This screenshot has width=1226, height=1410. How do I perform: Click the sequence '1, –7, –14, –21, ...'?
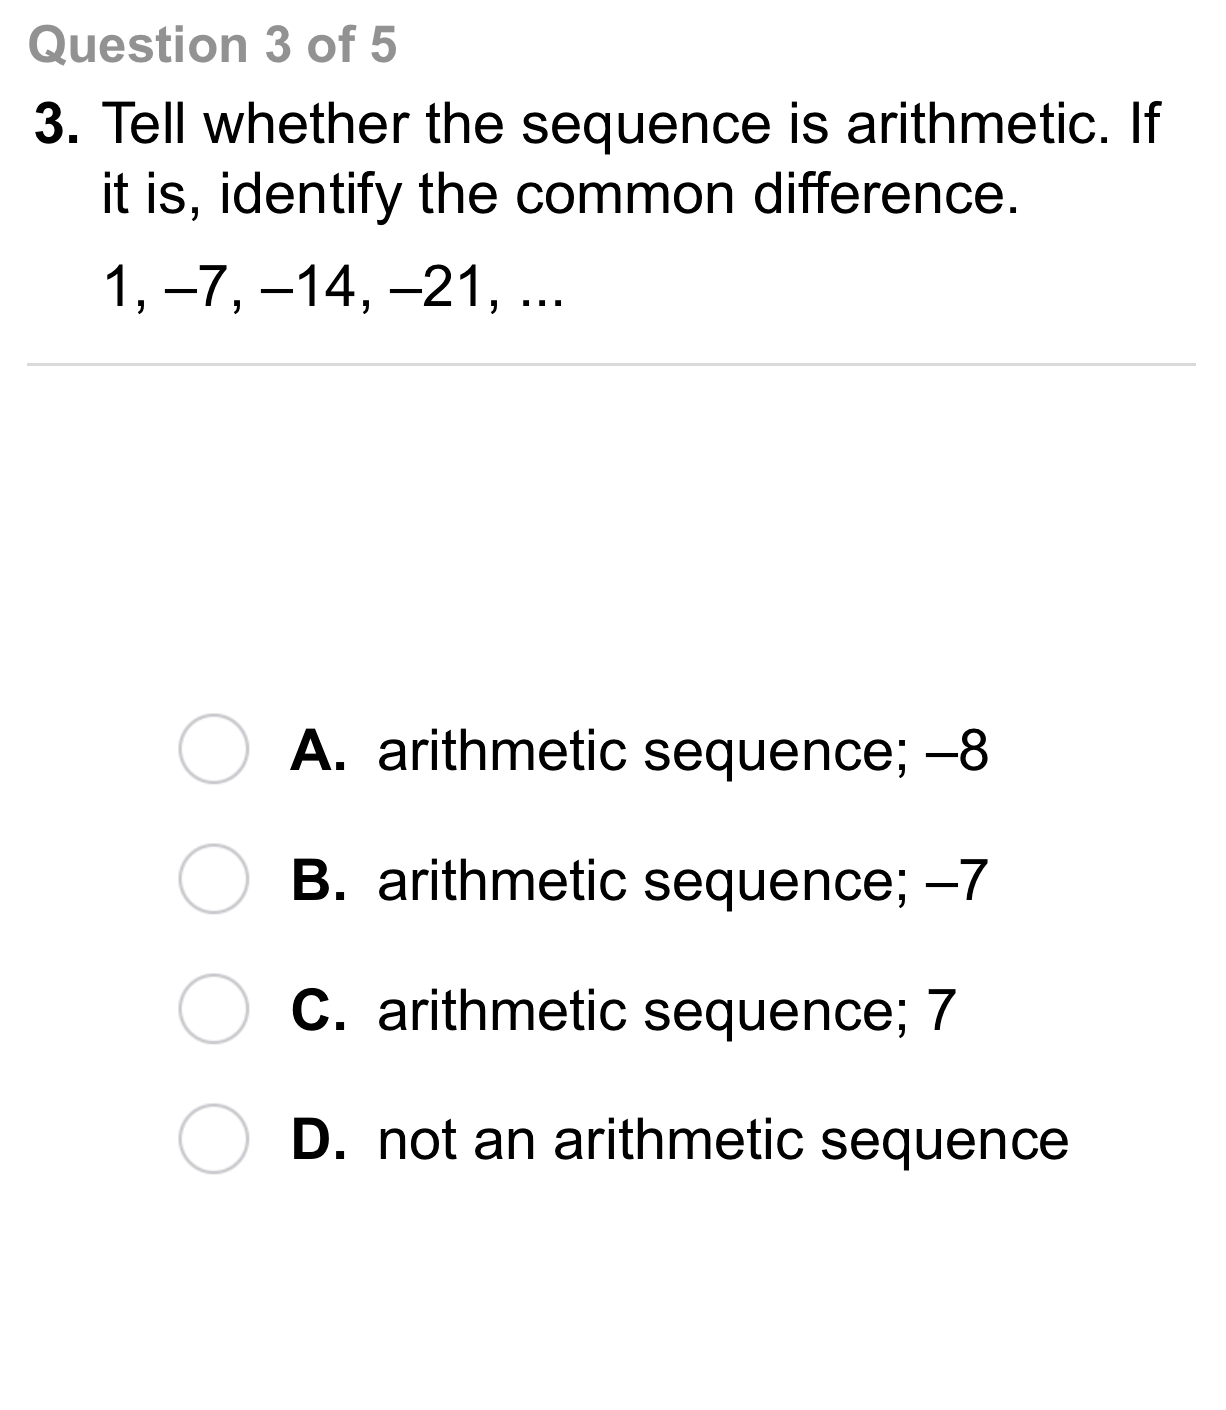click(334, 289)
